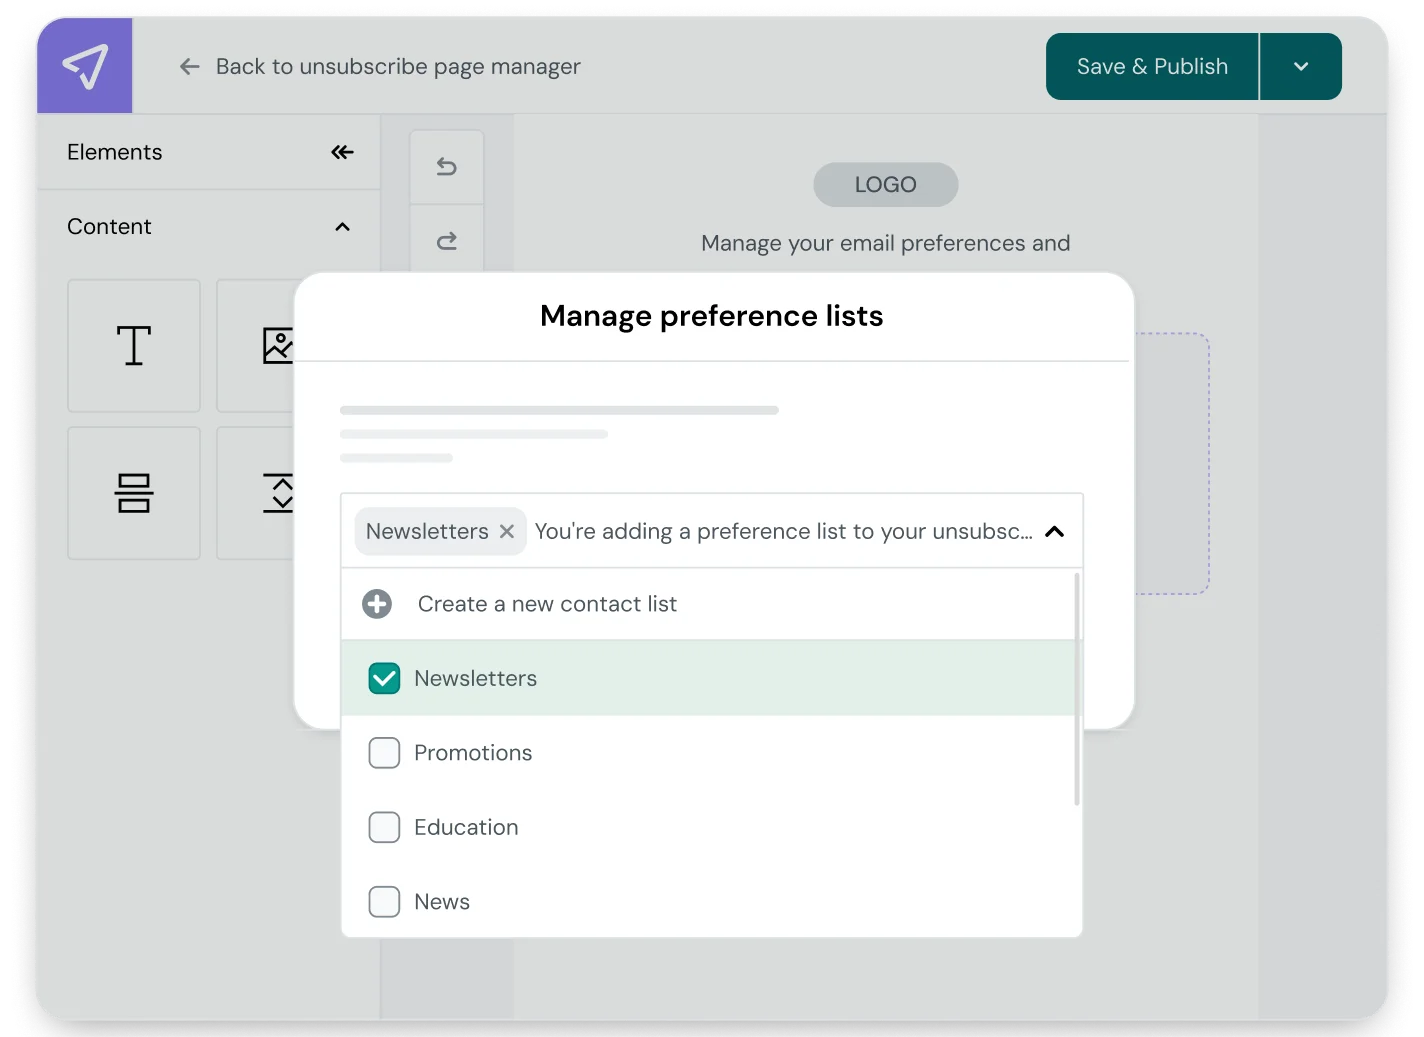
Task: Click the paper plane app logo
Action: point(84,65)
